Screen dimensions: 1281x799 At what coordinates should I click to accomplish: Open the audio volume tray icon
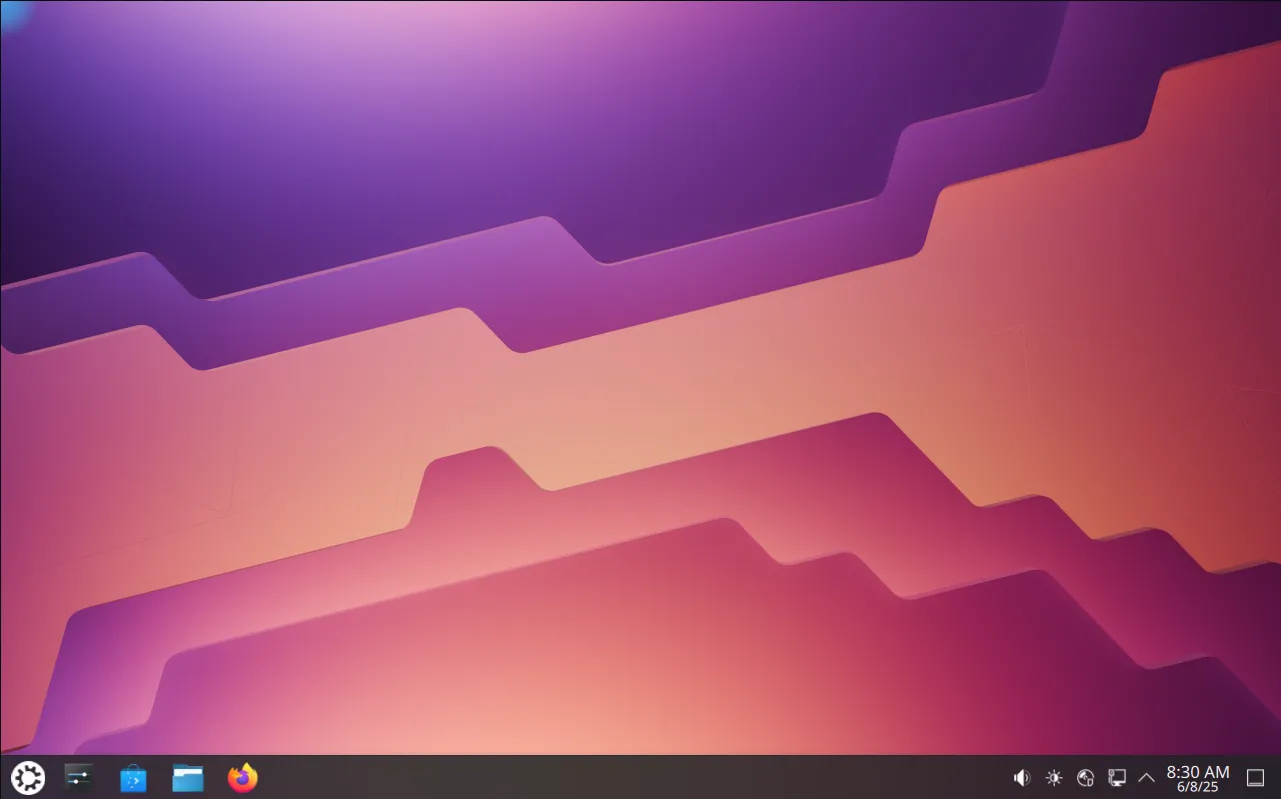coord(1021,777)
